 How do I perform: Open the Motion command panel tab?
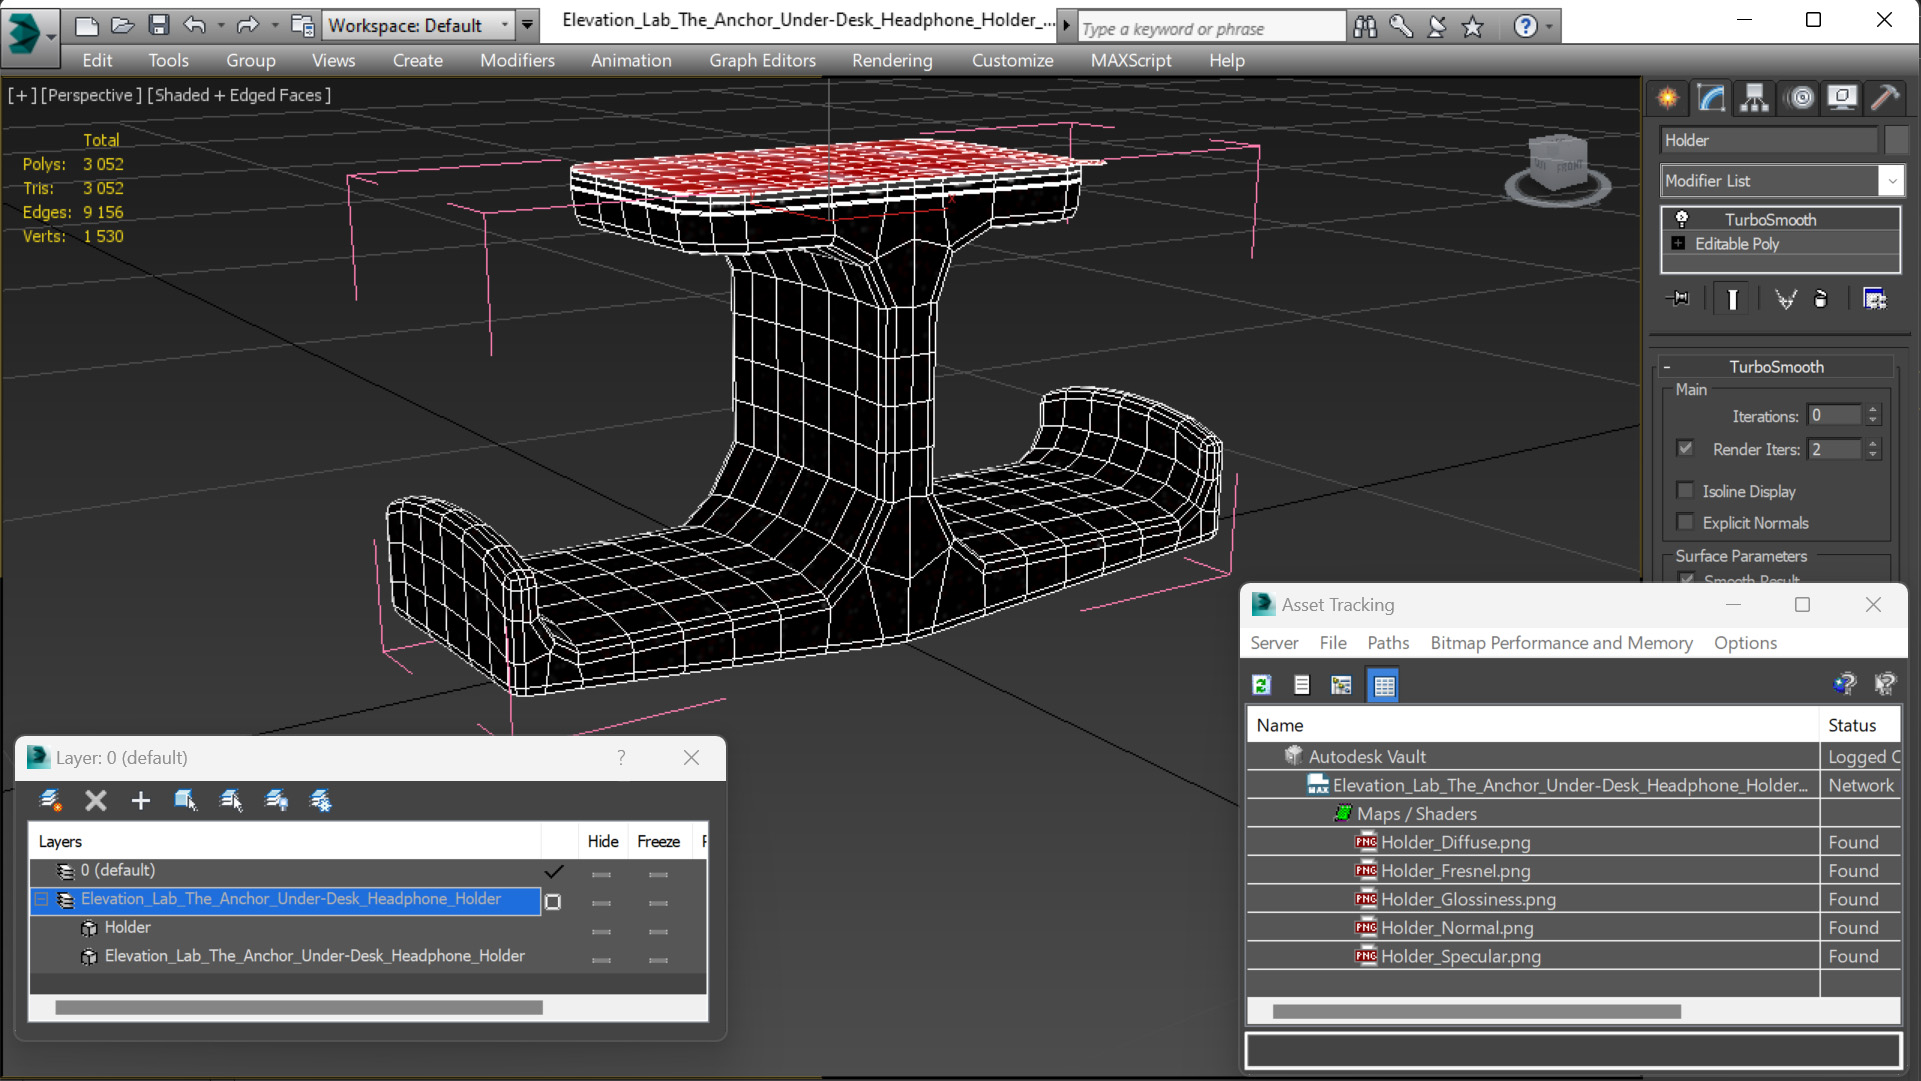[x=1800, y=98]
